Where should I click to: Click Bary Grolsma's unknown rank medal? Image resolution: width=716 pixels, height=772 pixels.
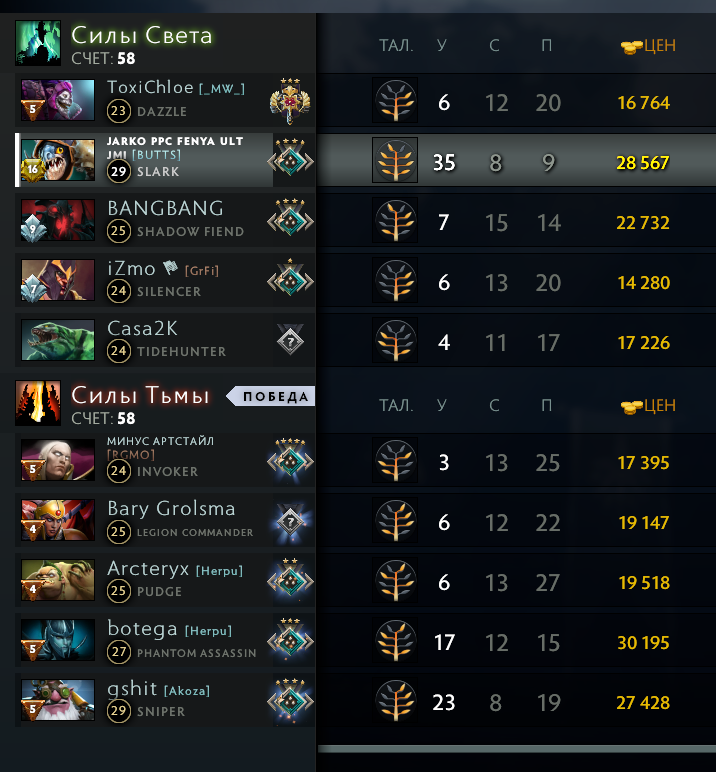click(291, 521)
